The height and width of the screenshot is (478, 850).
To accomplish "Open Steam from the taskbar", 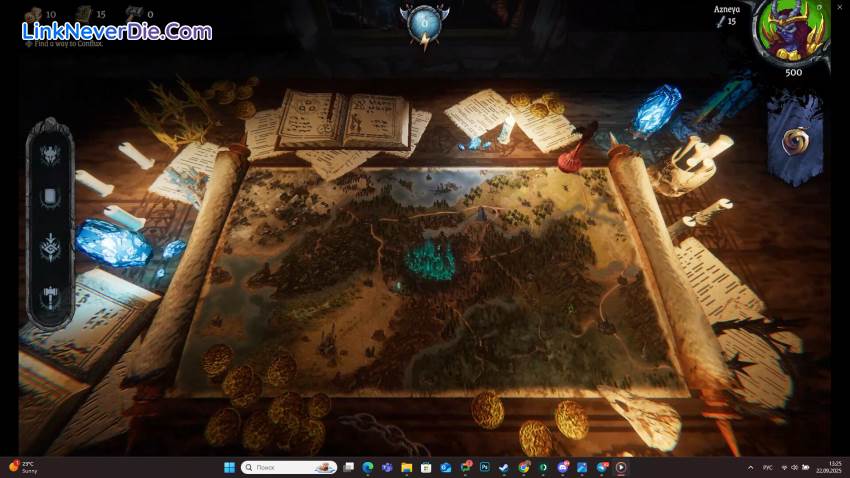I will [x=504, y=467].
